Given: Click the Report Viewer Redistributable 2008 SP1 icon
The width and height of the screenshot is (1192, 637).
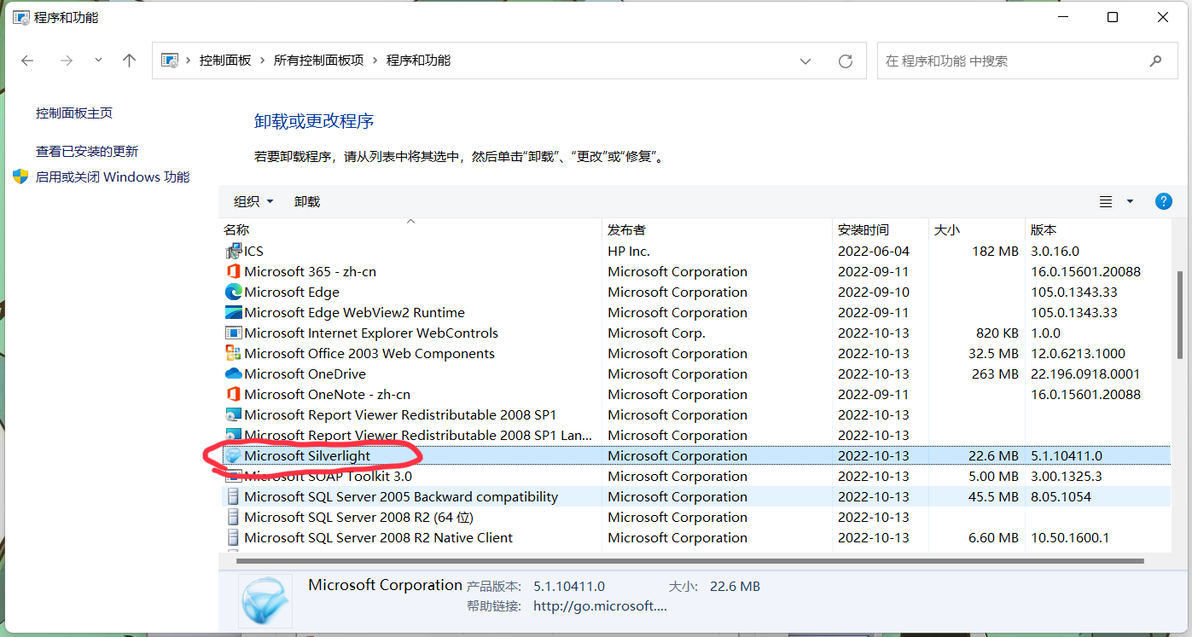Looking at the screenshot, I should pyautogui.click(x=233, y=415).
